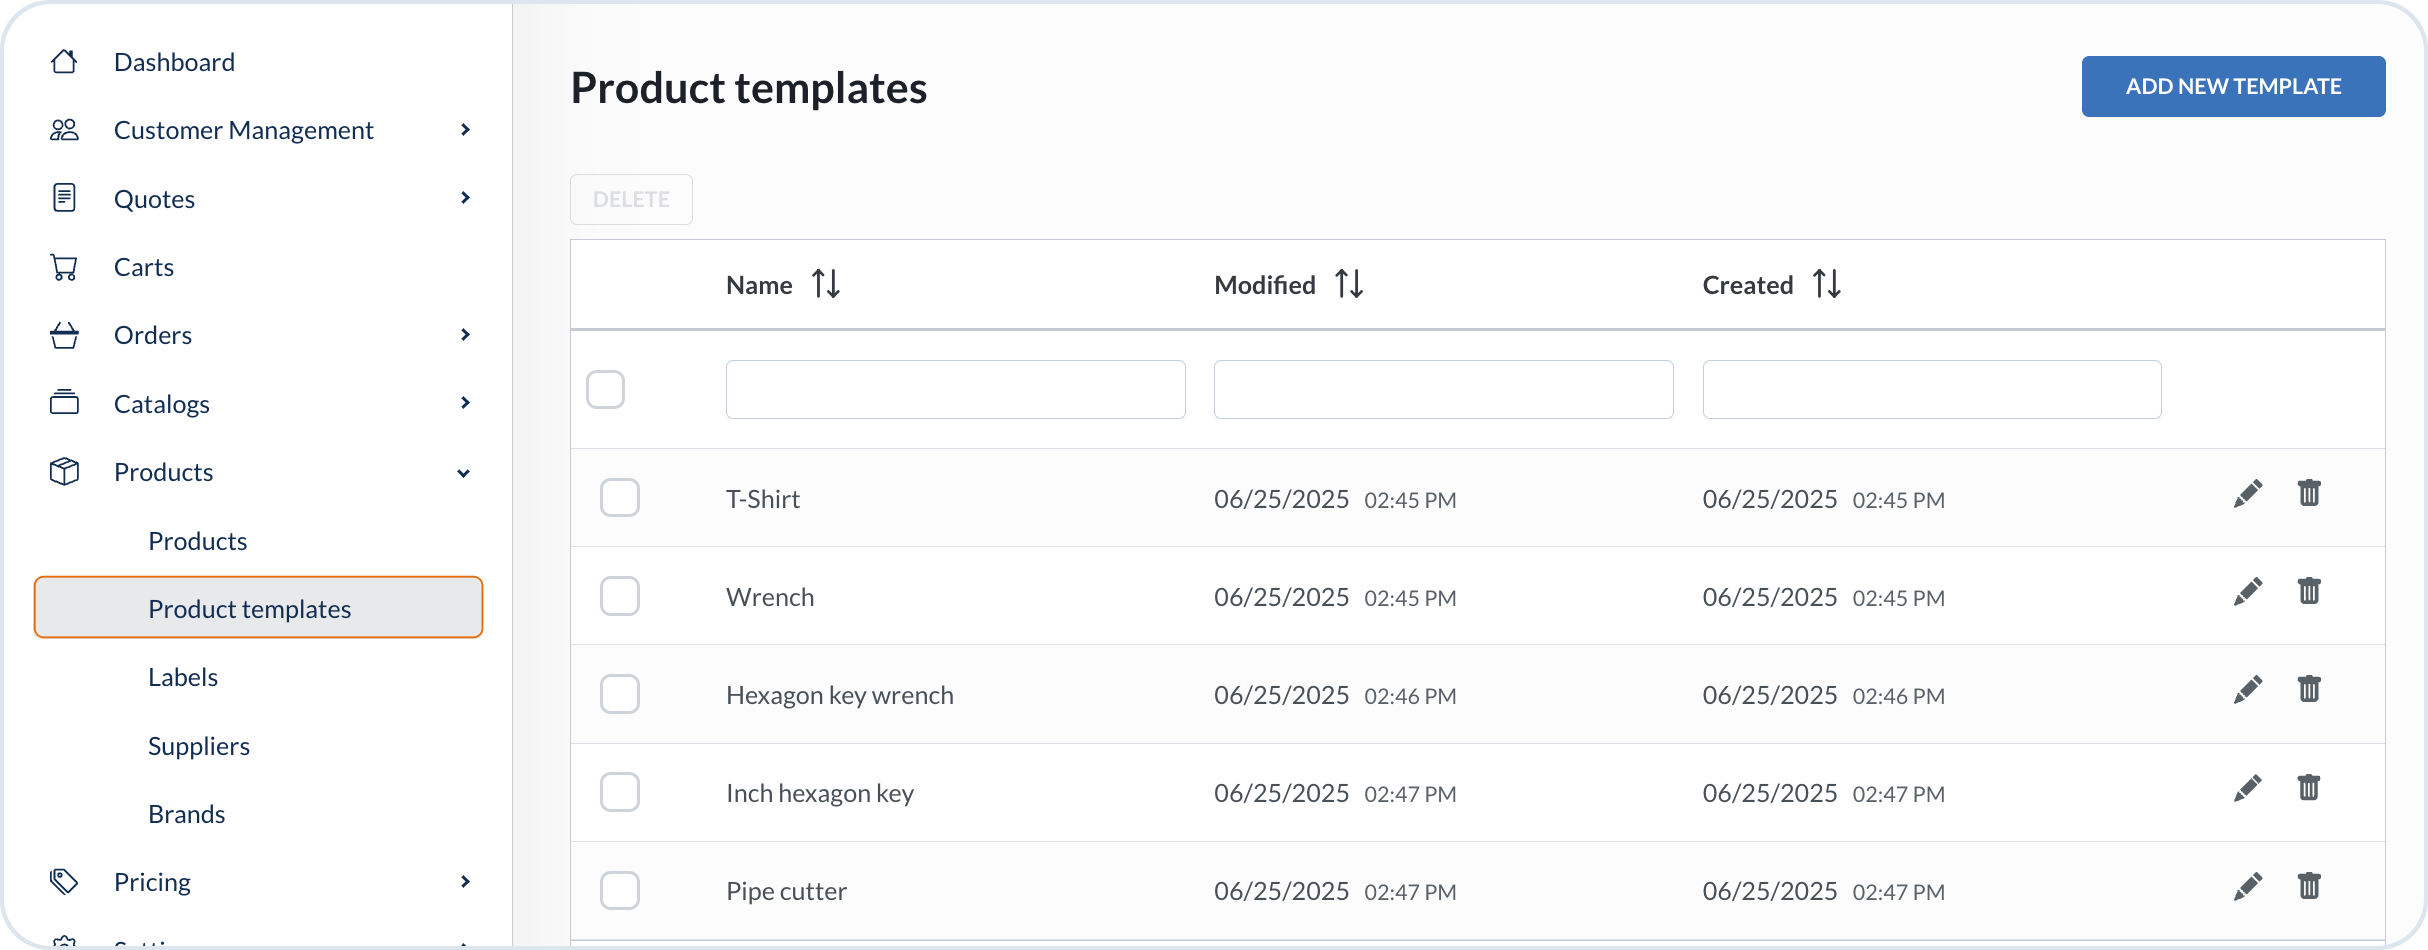Edit the Hexagon key wrench template

point(2247,690)
